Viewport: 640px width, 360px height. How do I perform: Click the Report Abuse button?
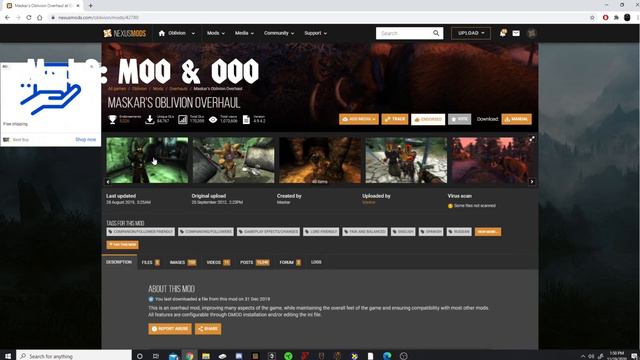coord(170,329)
